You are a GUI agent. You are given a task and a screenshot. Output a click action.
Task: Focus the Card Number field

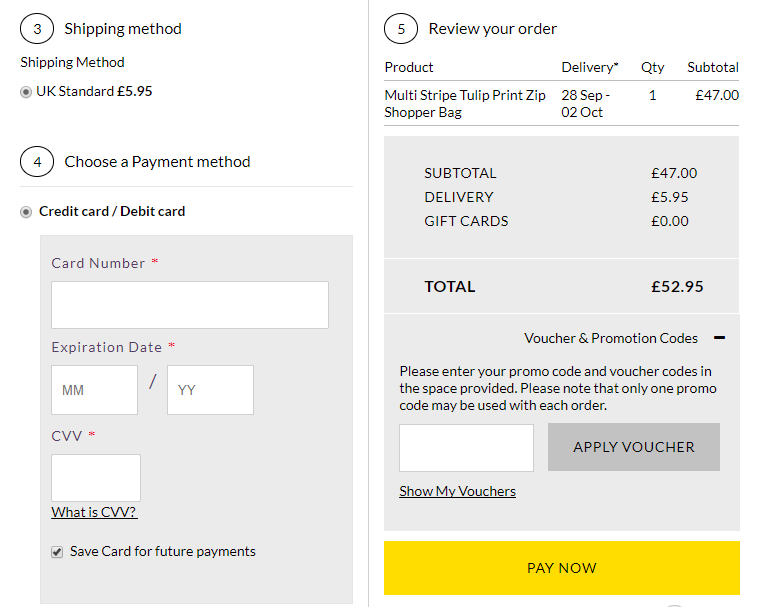[x=190, y=305]
